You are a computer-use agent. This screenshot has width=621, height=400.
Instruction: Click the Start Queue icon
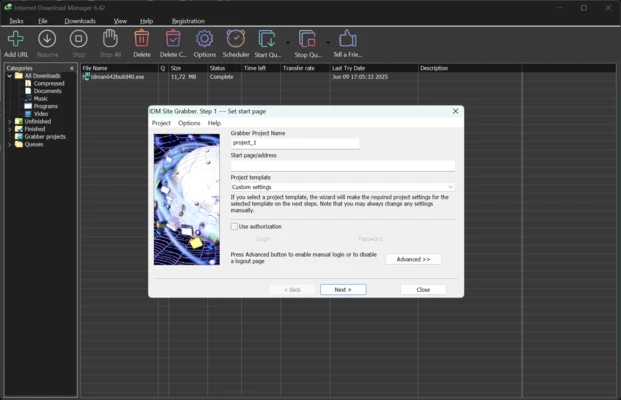click(267, 39)
